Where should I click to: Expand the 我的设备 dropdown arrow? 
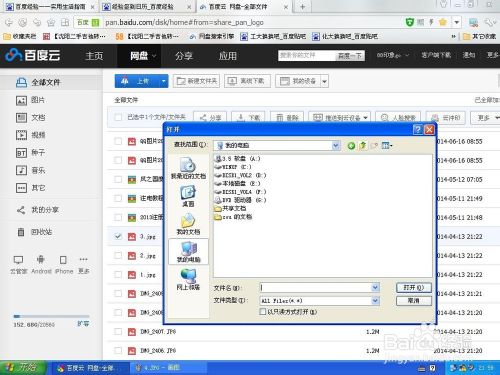pos(325,81)
